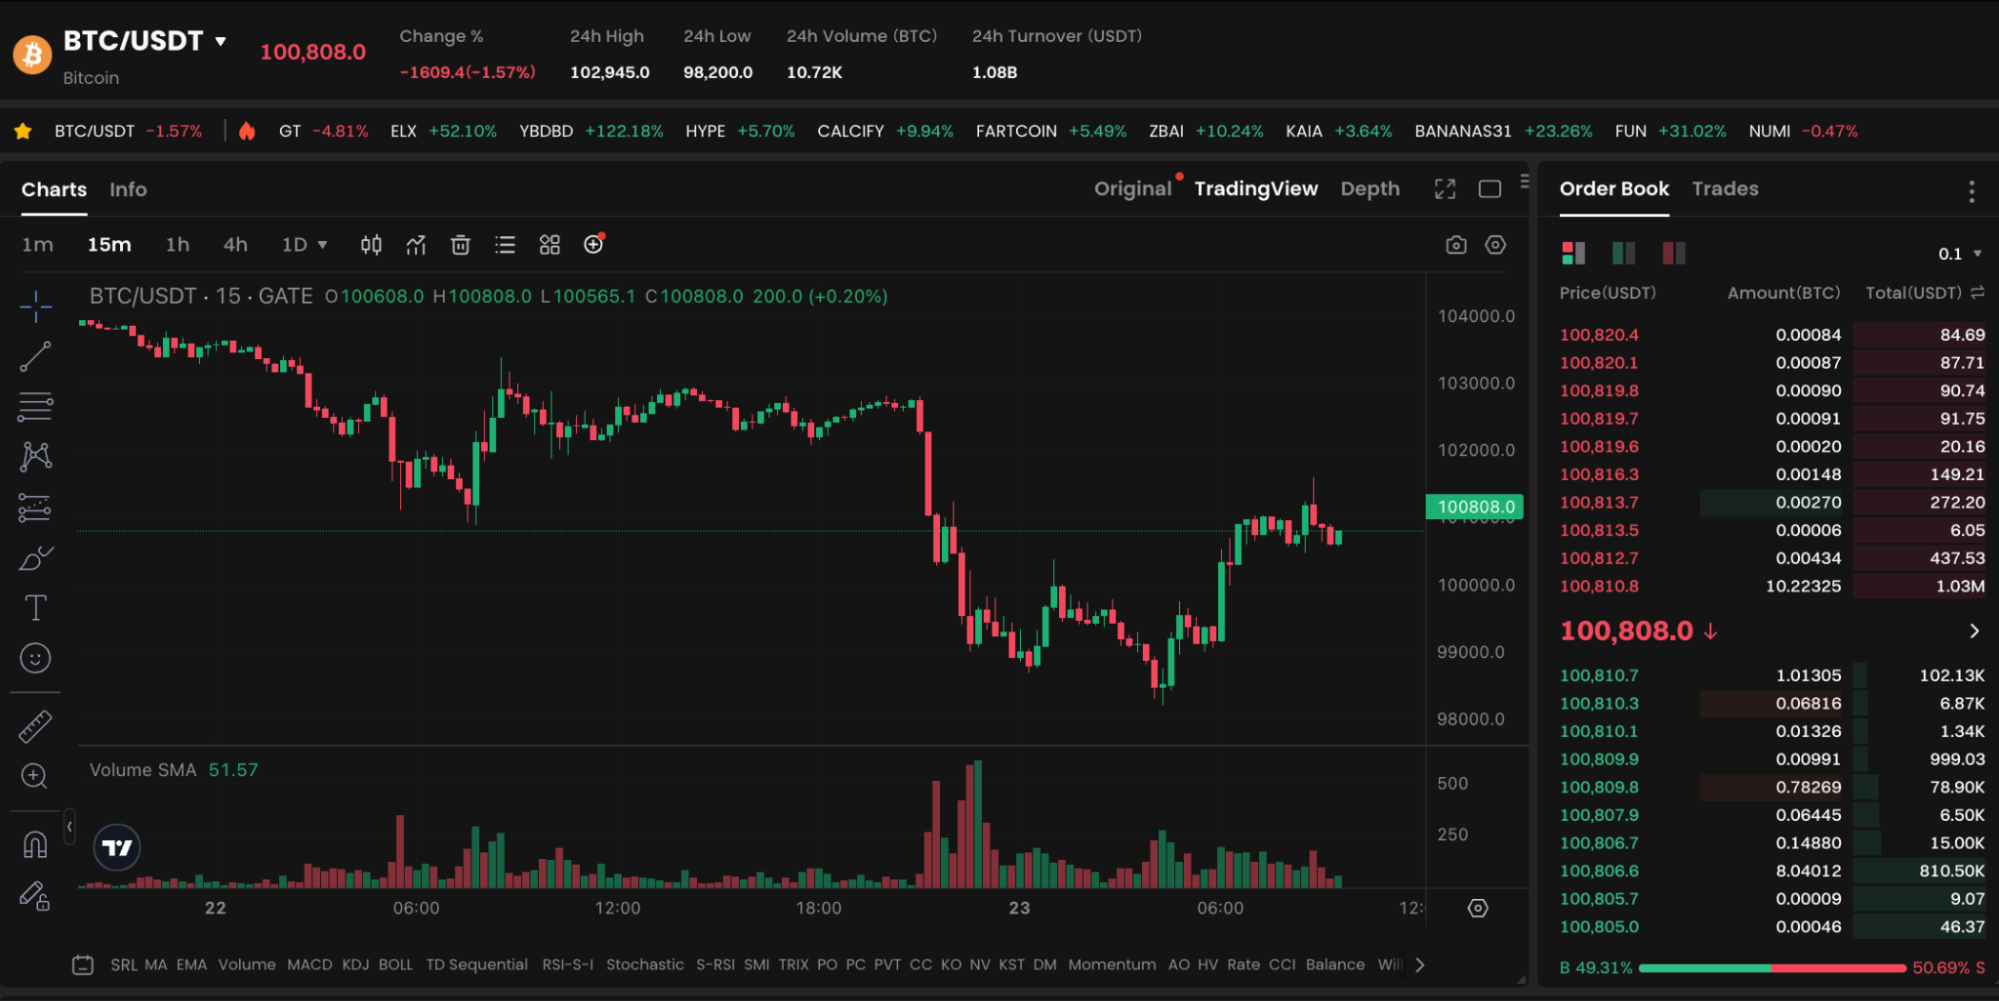Open the Depth chart tab
The image size is (1999, 1002).
pos(1369,189)
